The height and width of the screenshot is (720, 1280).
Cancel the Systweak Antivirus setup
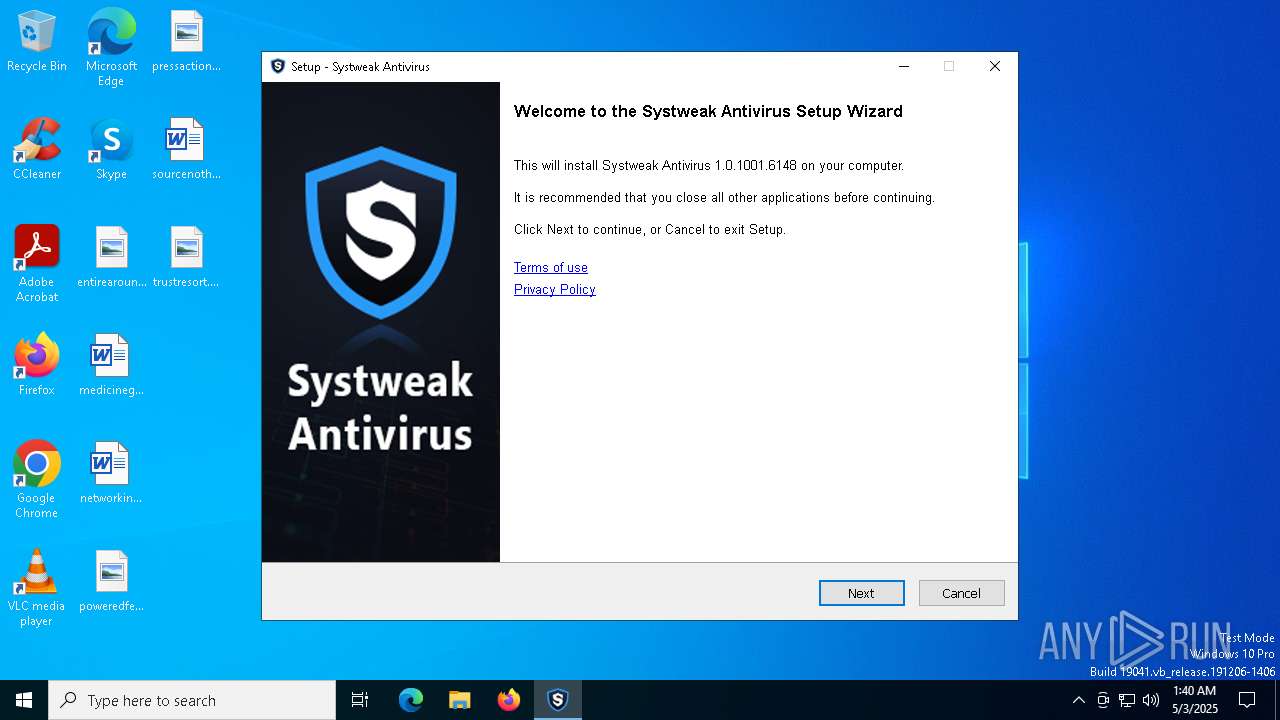coord(961,593)
